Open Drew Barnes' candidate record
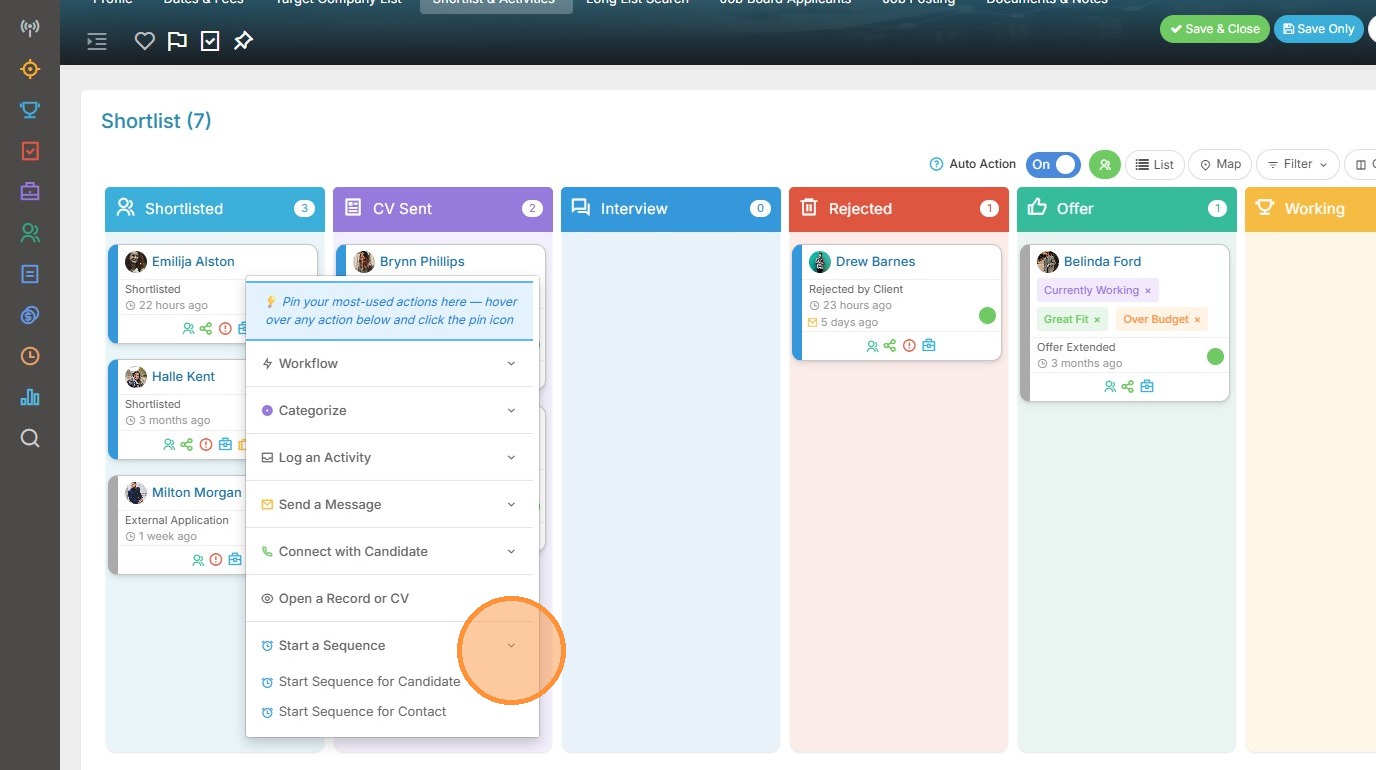Viewport: 1376px width, 770px height. 875,262
